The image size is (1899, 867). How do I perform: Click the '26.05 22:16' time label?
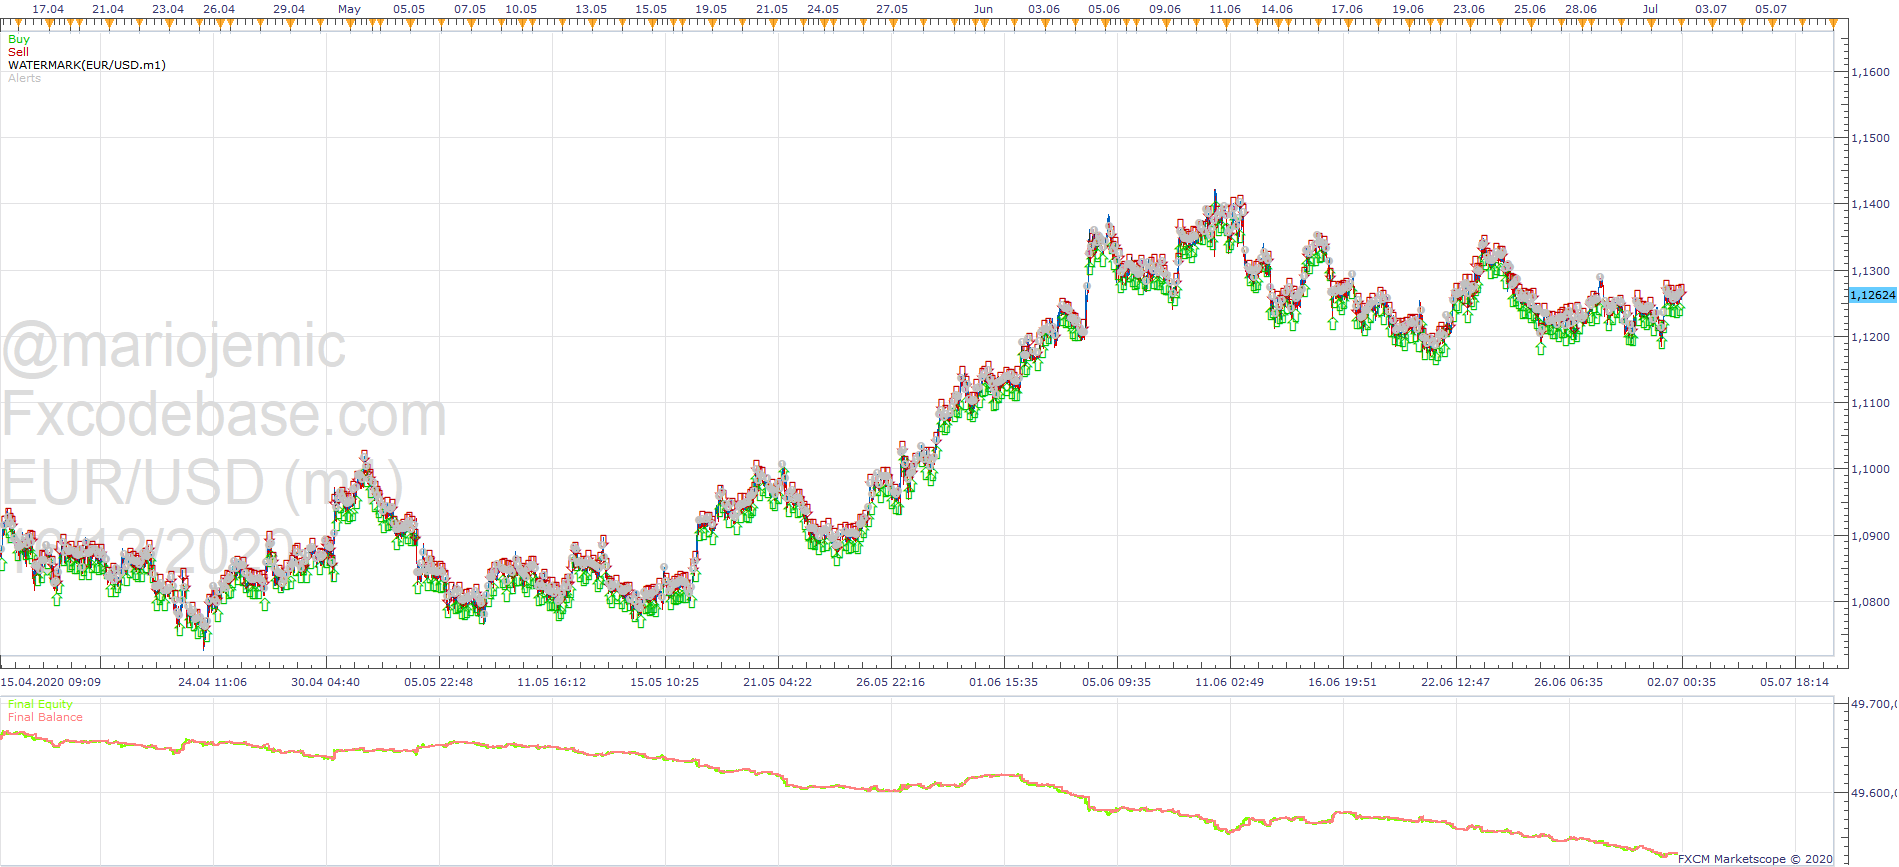pos(890,682)
